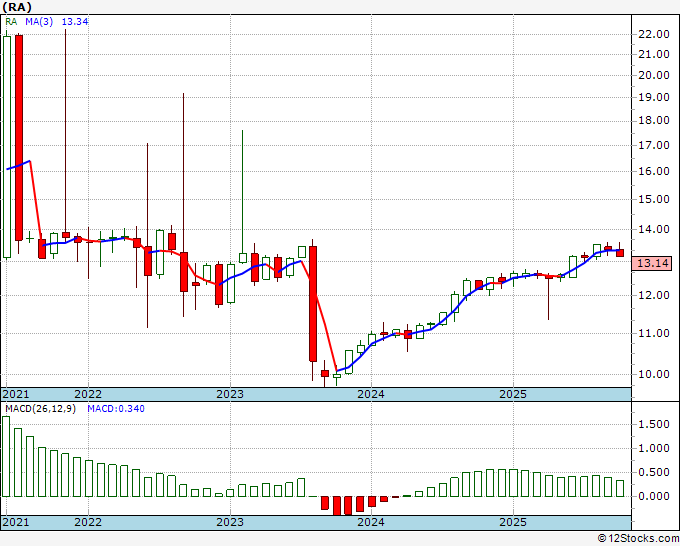Viewport: 680px width, 546px height.
Task: Click the 15.00 price axis label
Action: (654, 199)
